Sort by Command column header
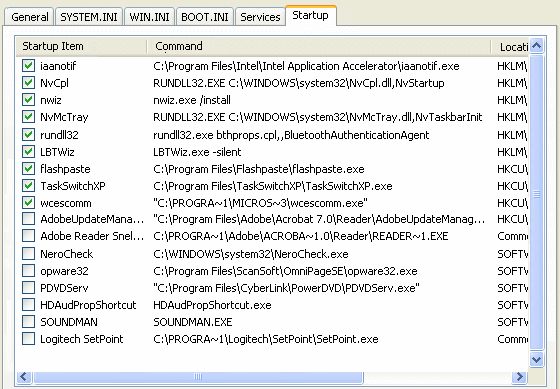Image resolution: width=560 pixels, height=389 pixels. [319, 46]
